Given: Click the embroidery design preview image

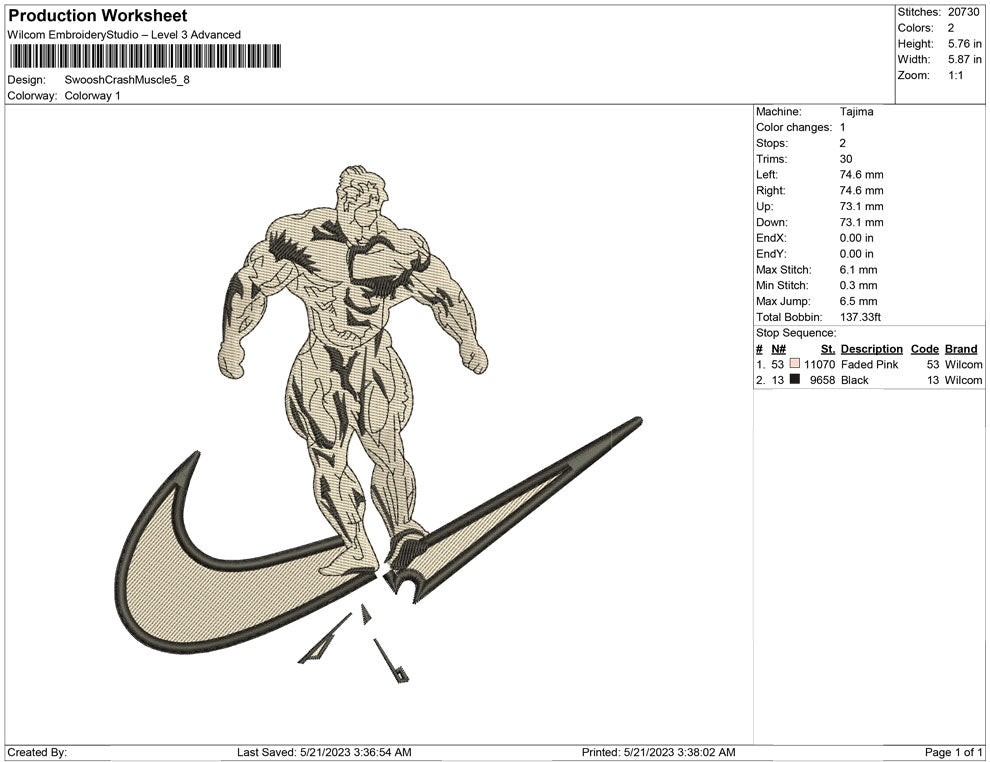Looking at the screenshot, I should tap(377, 426).
